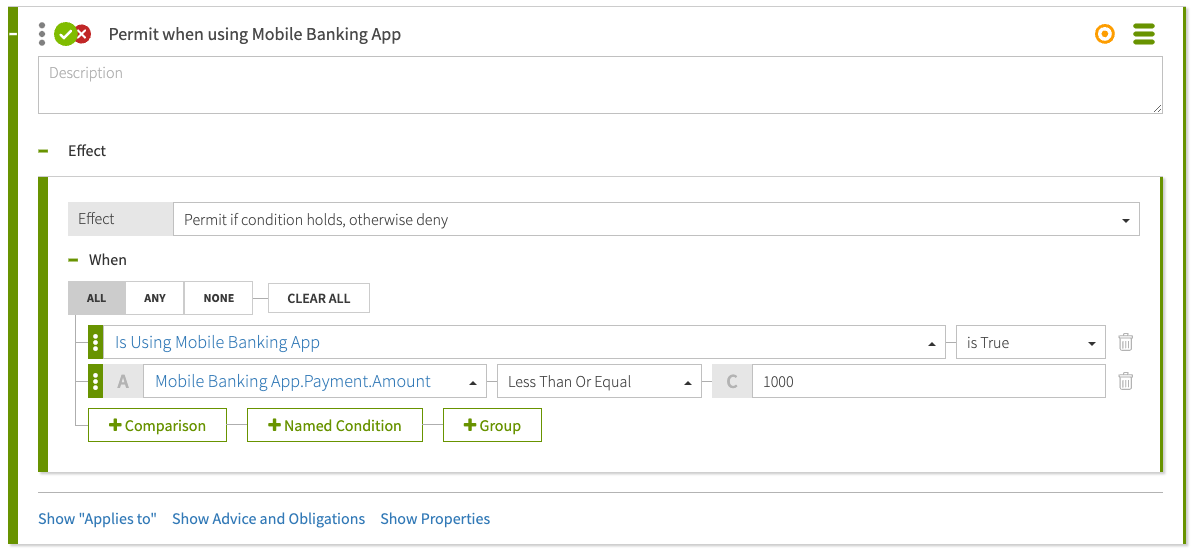Click the Description text field
The height and width of the screenshot is (553, 1193).
(600, 85)
